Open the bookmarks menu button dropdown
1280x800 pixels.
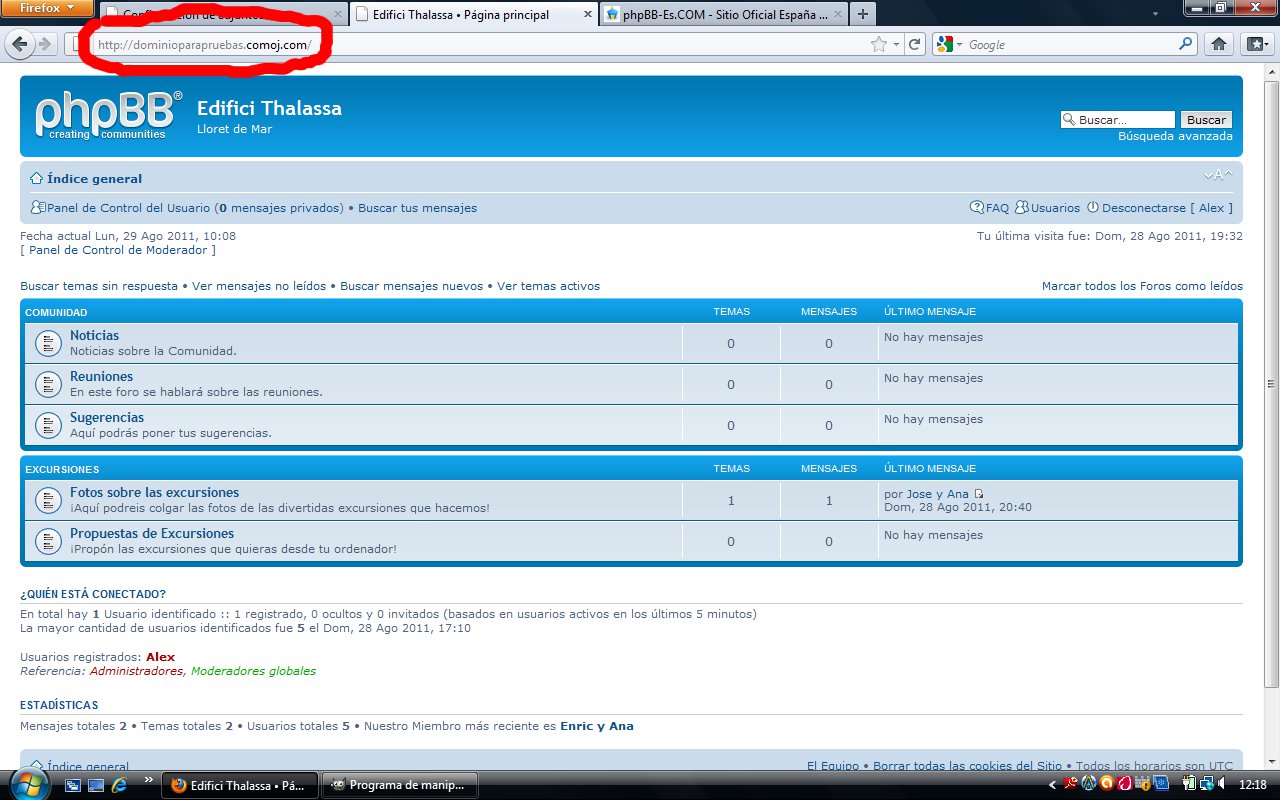point(1255,44)
